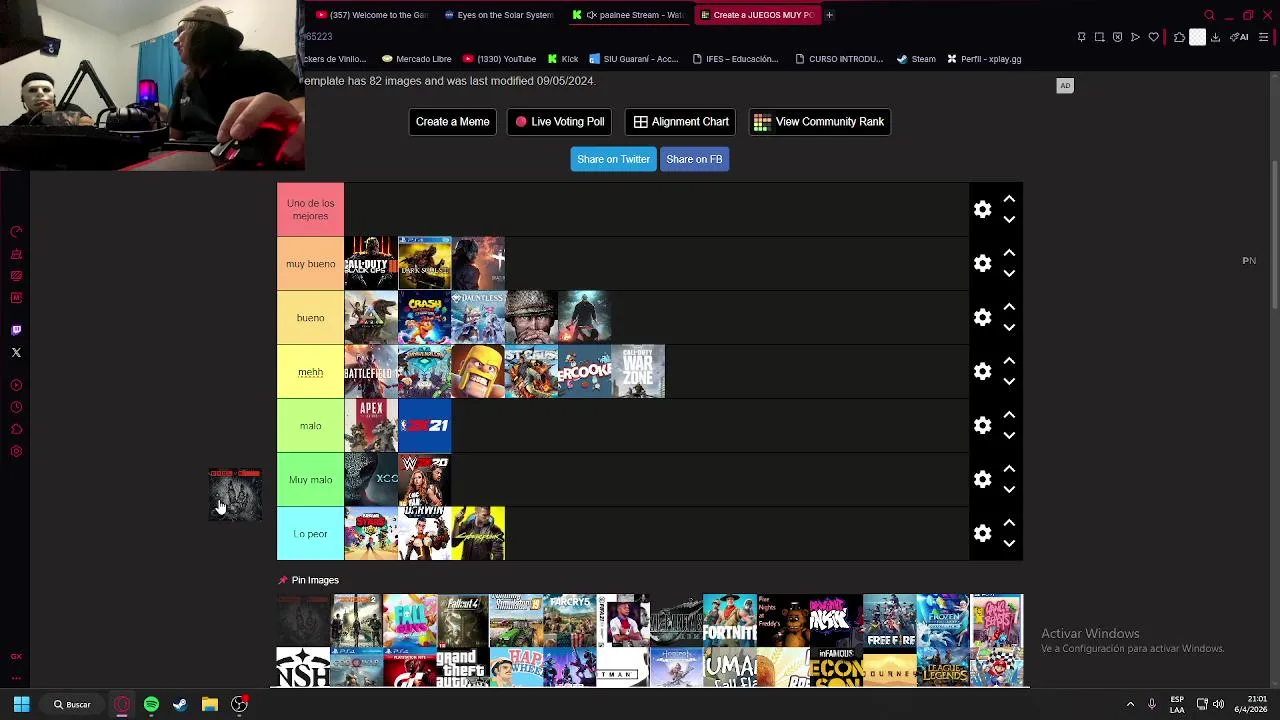Image resolution: width=1280 pixels, height=720 pixels.
Task: Open 'CURSO INTRODU...' bookmark
Action: pyautogui.click(x=838, y=59)
